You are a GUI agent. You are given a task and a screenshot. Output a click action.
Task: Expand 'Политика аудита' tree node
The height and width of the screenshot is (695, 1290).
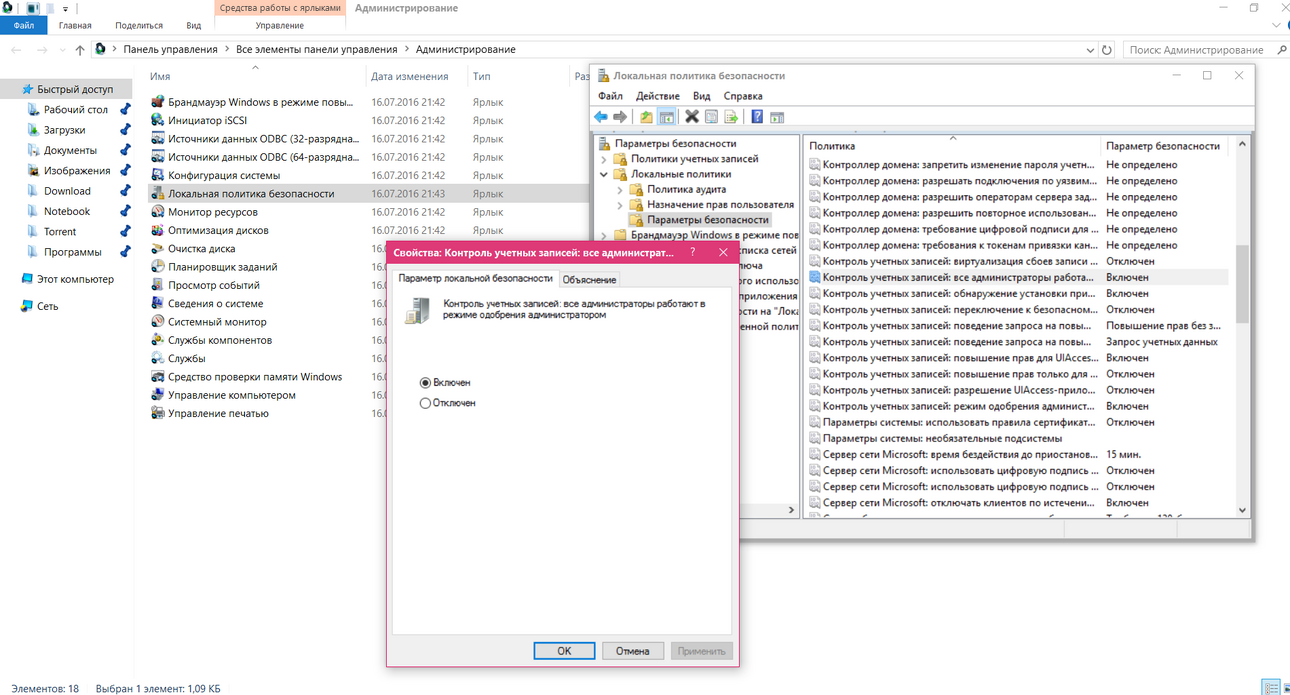(x=620, y=189)
